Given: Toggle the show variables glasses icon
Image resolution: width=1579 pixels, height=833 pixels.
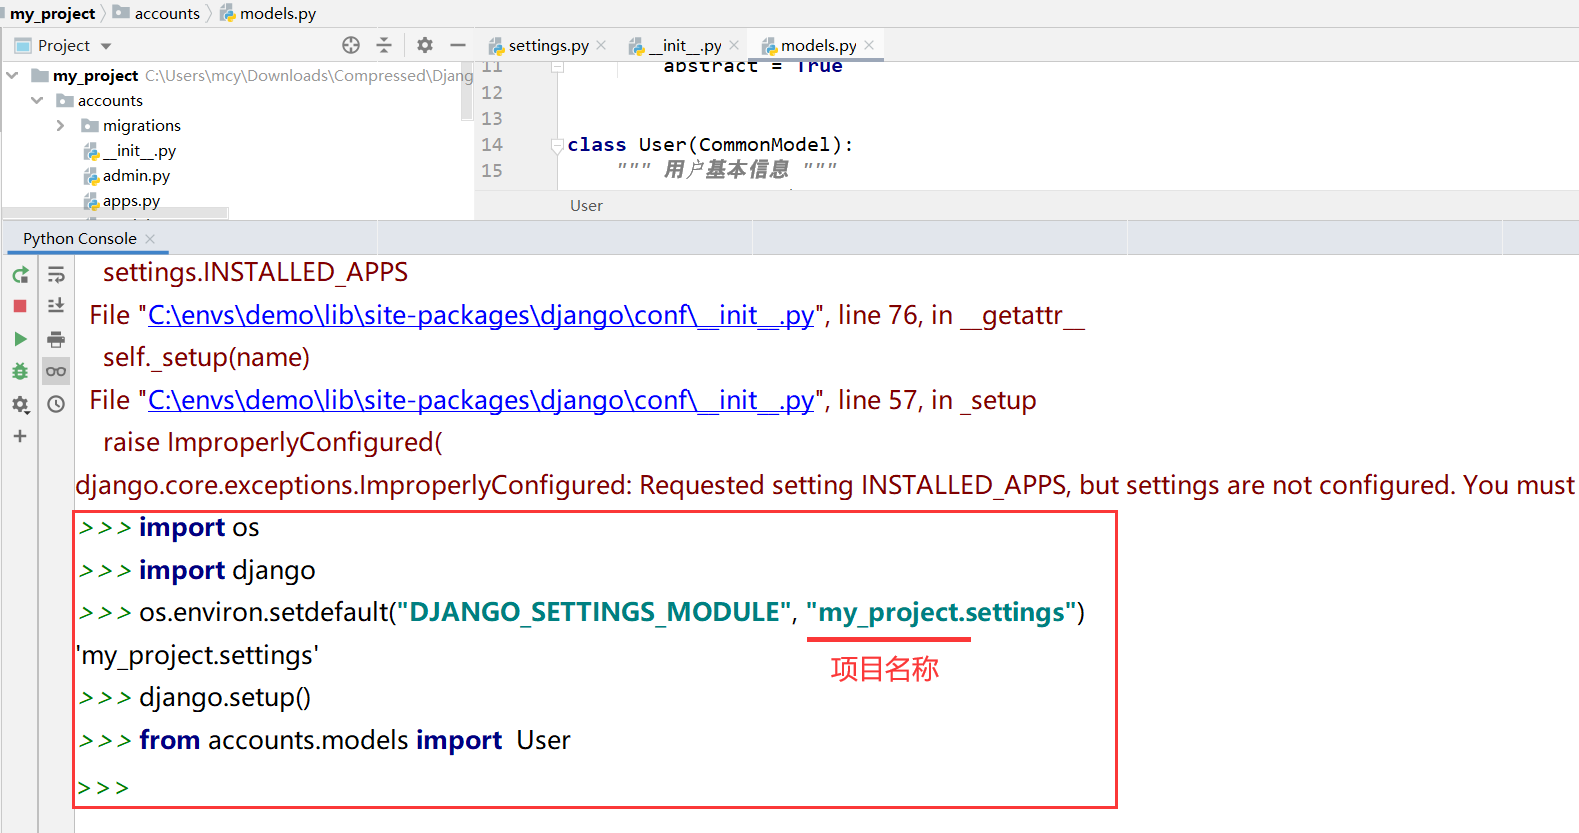Looking at the screenshot, I should pyautogui.click(x=56, y=371).
